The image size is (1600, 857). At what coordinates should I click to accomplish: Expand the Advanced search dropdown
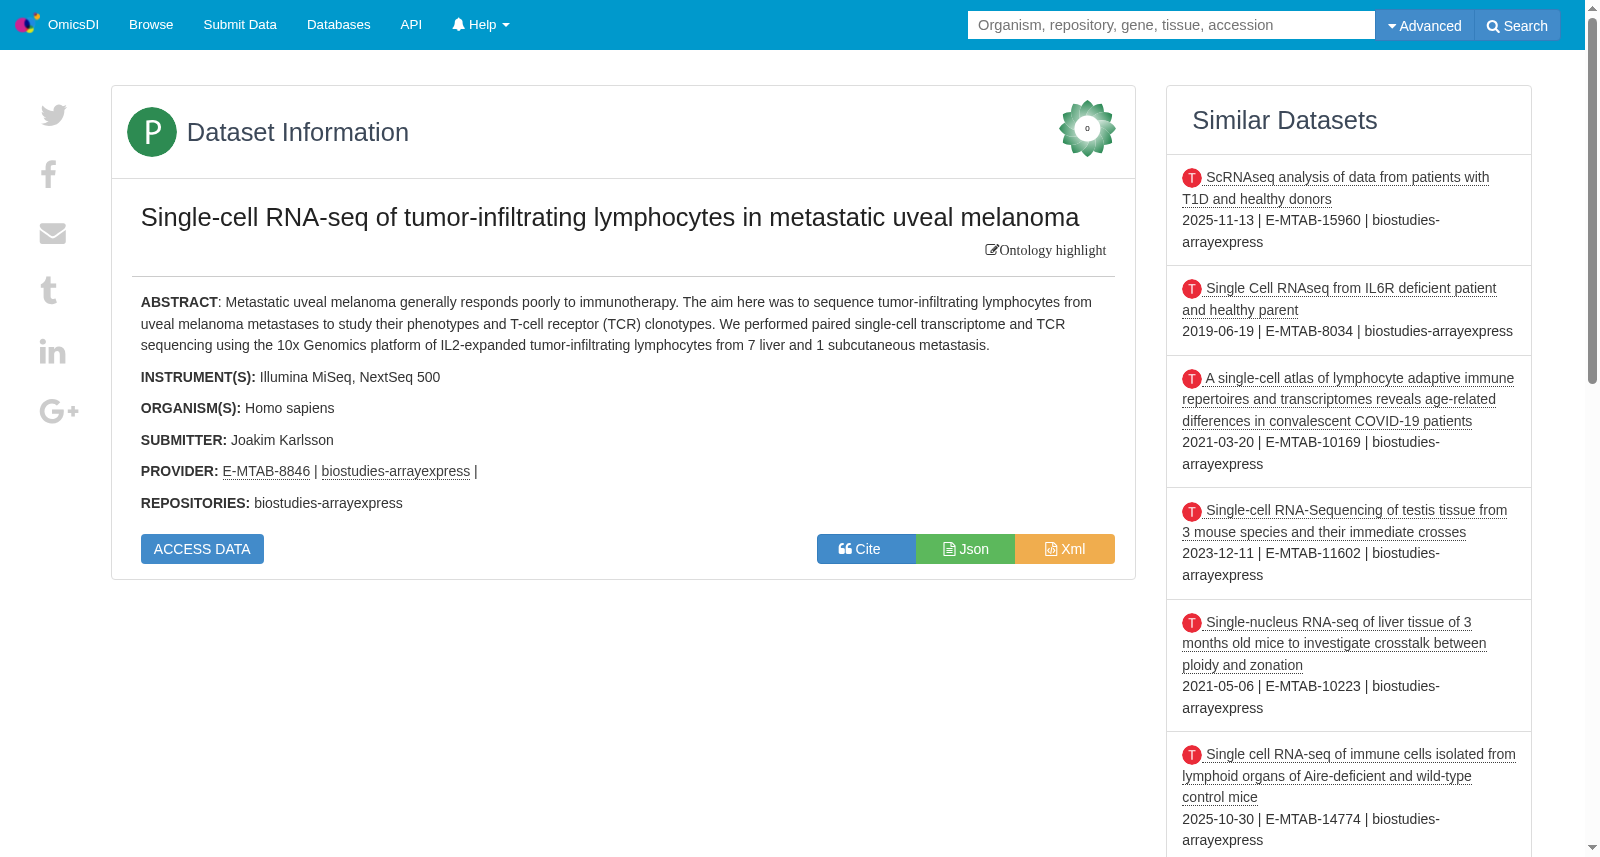(1425, 25)
